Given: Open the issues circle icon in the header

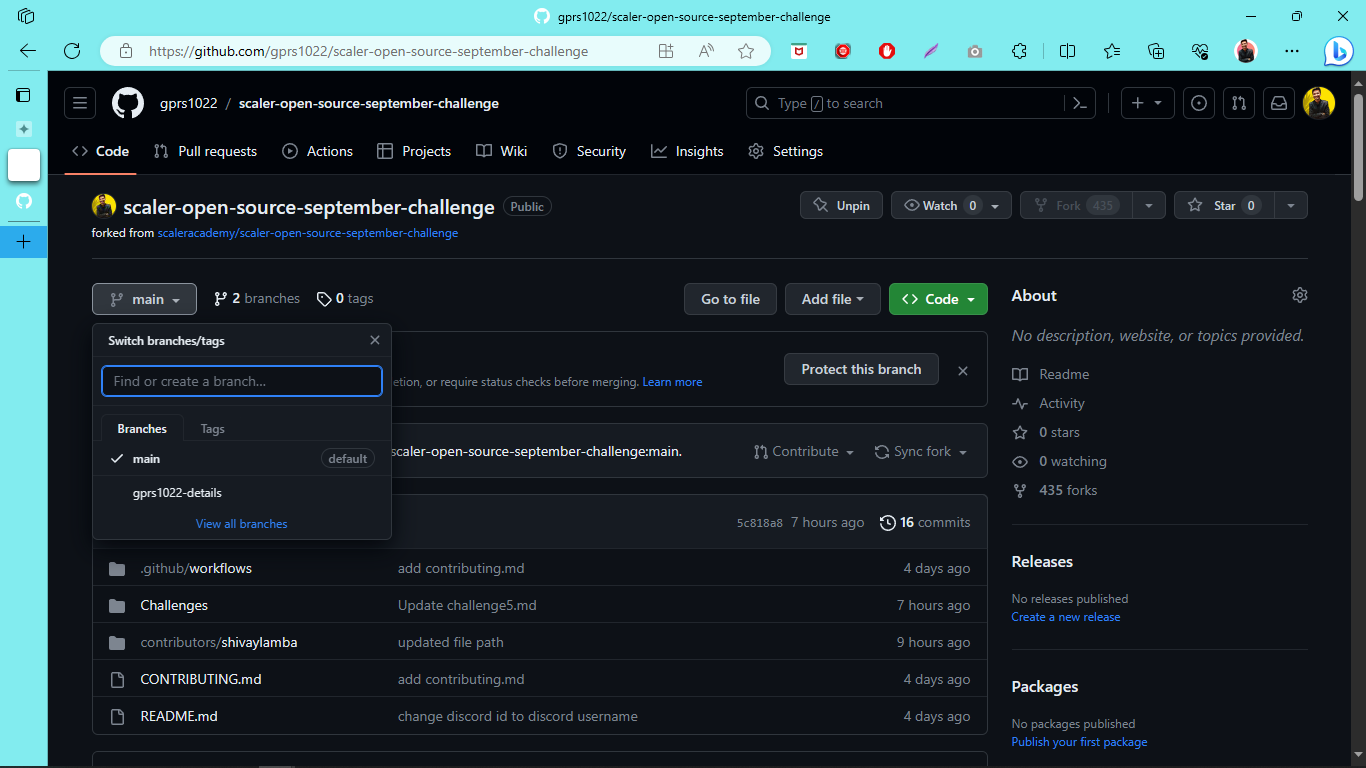Looking at the screenshot, I should (1198, 102).
